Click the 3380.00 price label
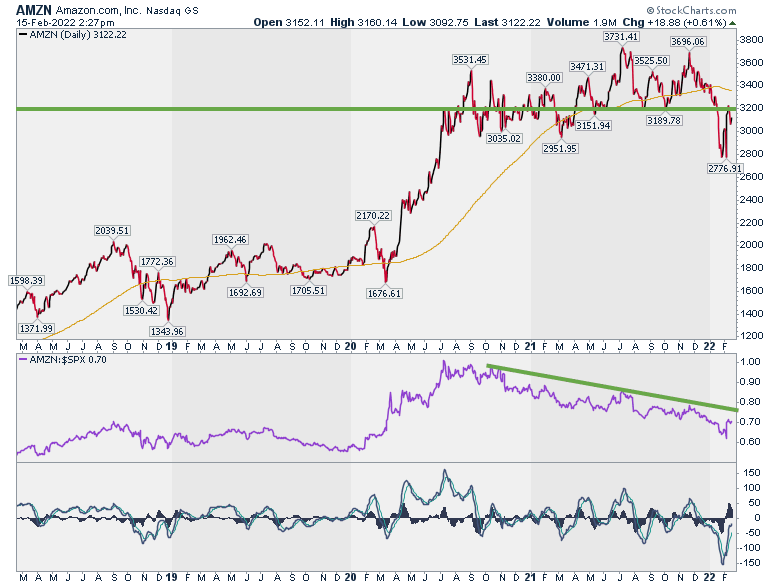The height and width of the screenshot is (586, 780). tap(544, 77)
